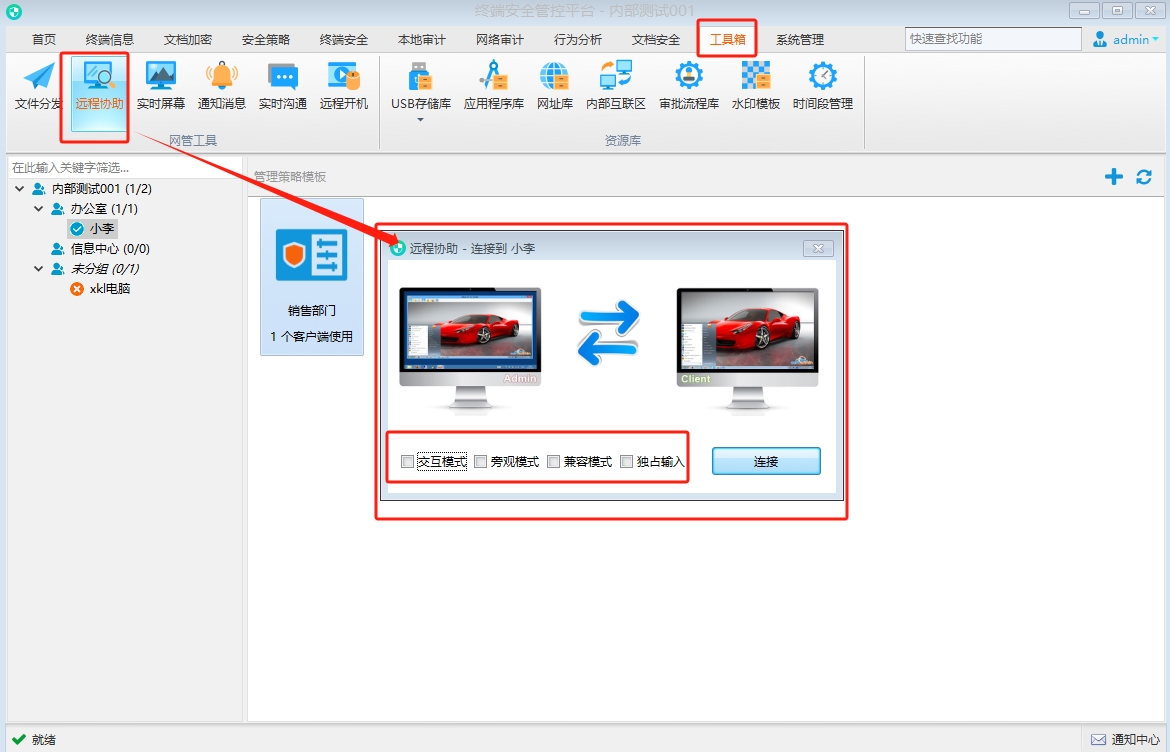Switch to the 文档加密 tab
The image size is (1170, 752).
click(x=188, y=40)
